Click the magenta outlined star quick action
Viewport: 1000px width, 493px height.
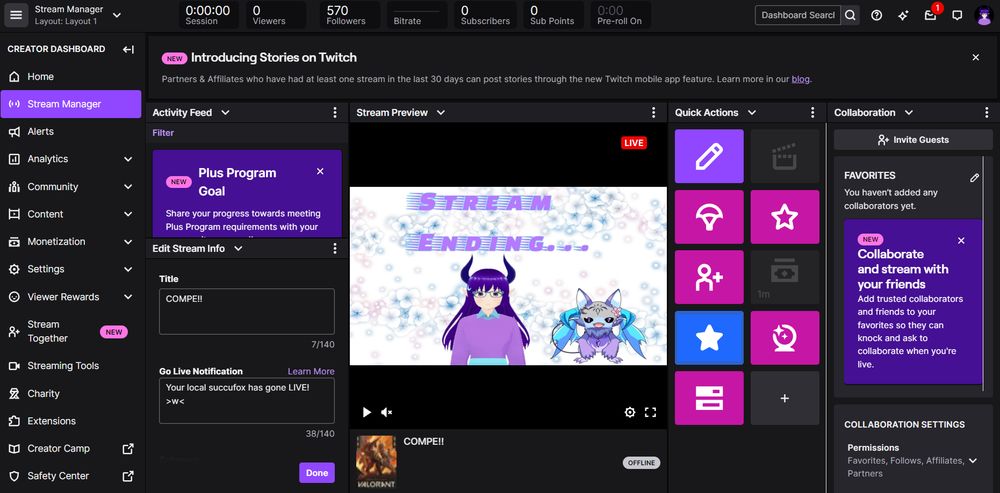pos(785,217)
